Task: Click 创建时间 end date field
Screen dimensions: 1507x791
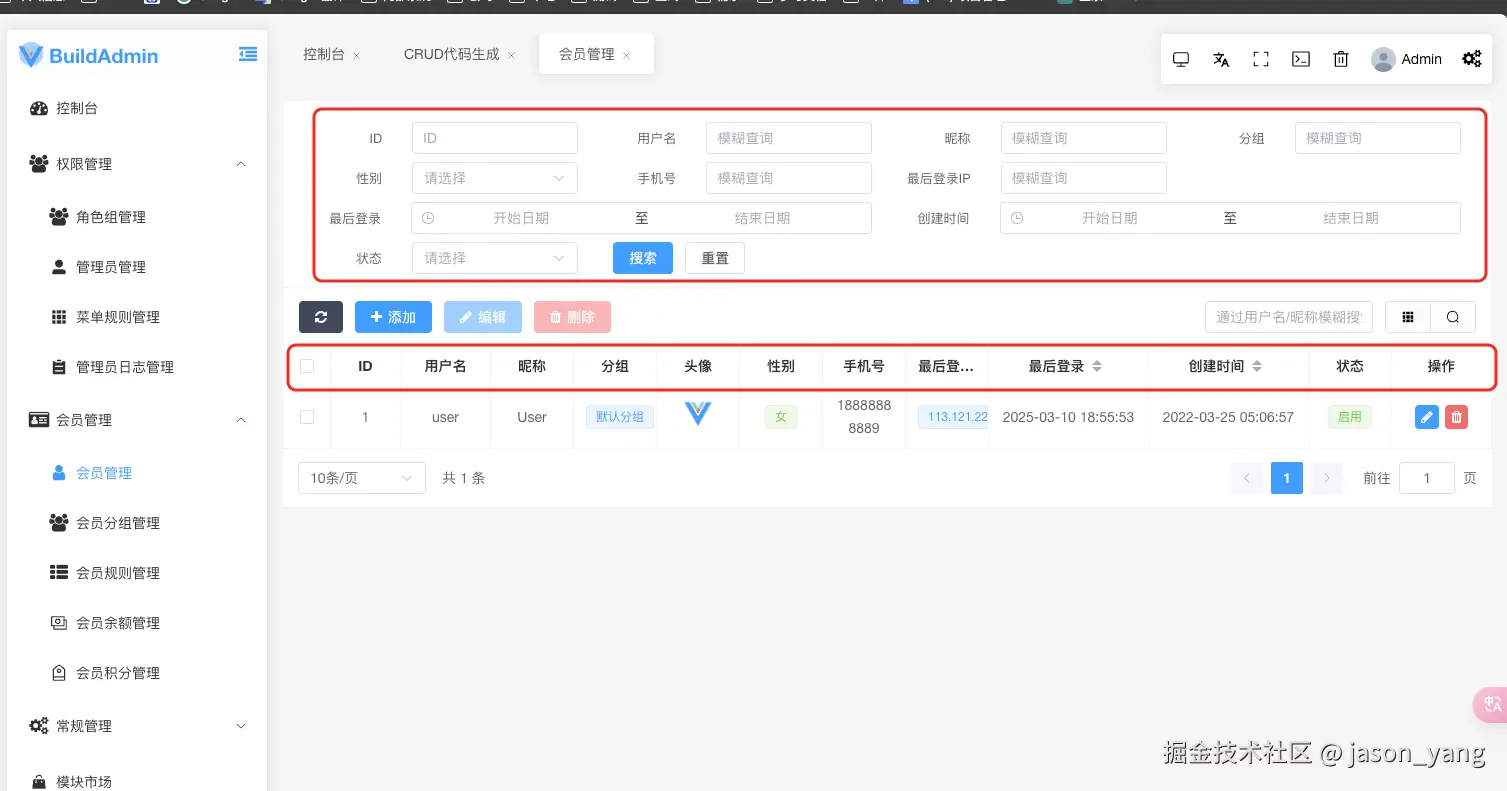Action: pyautogui.click(x=1351, y=218)
